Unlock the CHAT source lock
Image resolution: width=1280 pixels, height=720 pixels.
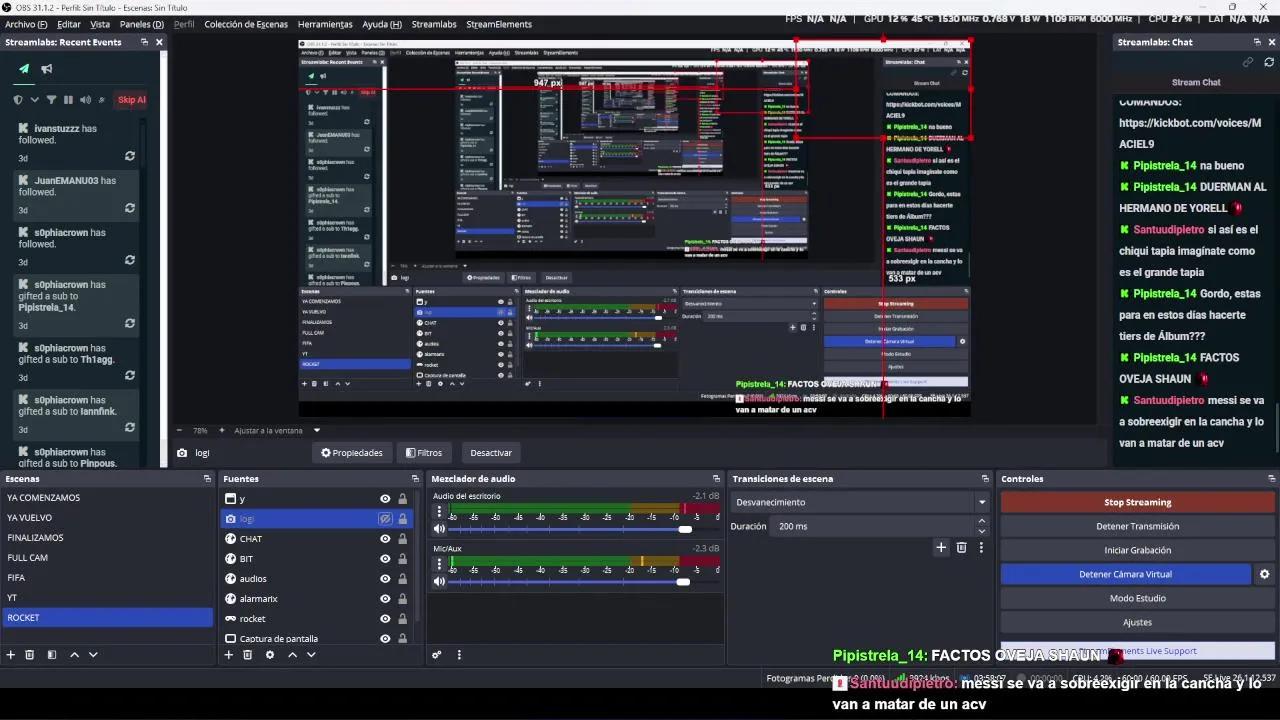[403, 539]
